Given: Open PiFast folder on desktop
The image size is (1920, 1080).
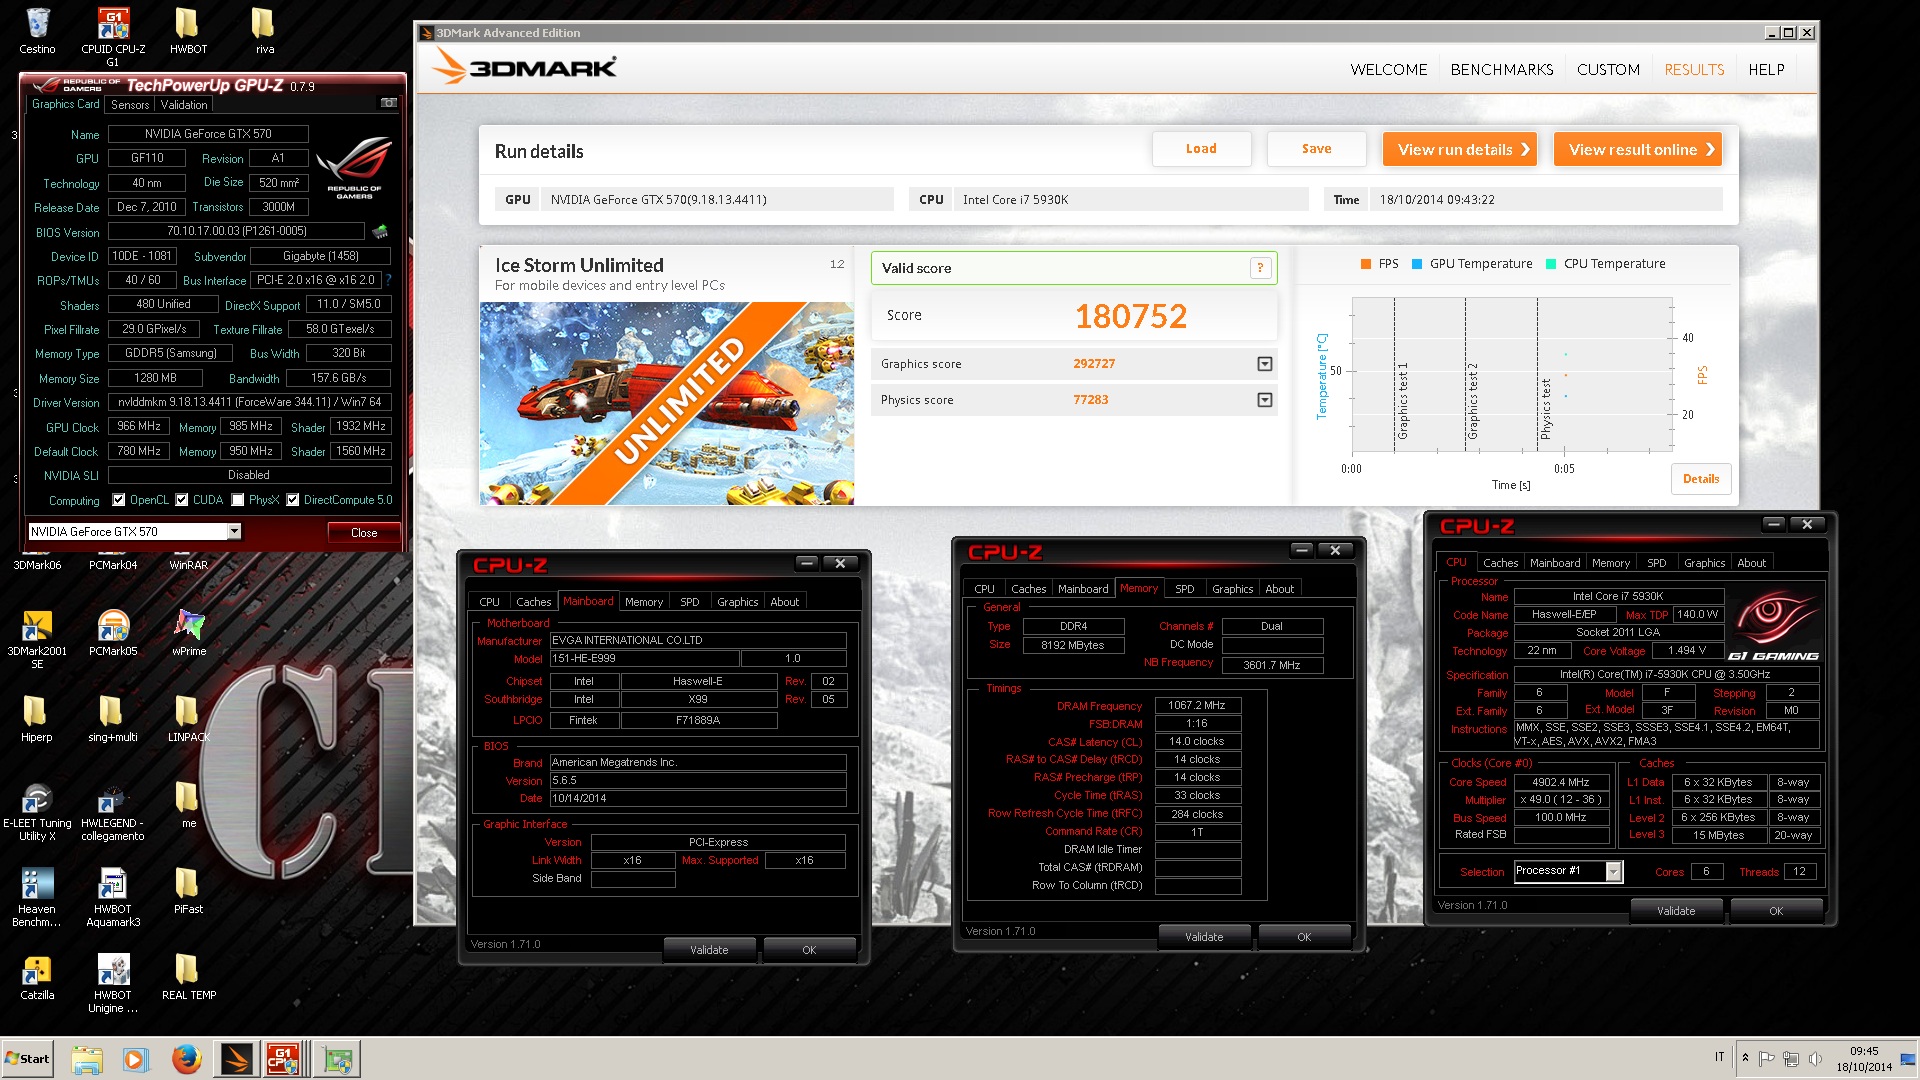Looking at the screenshot, I should point(188,890).
